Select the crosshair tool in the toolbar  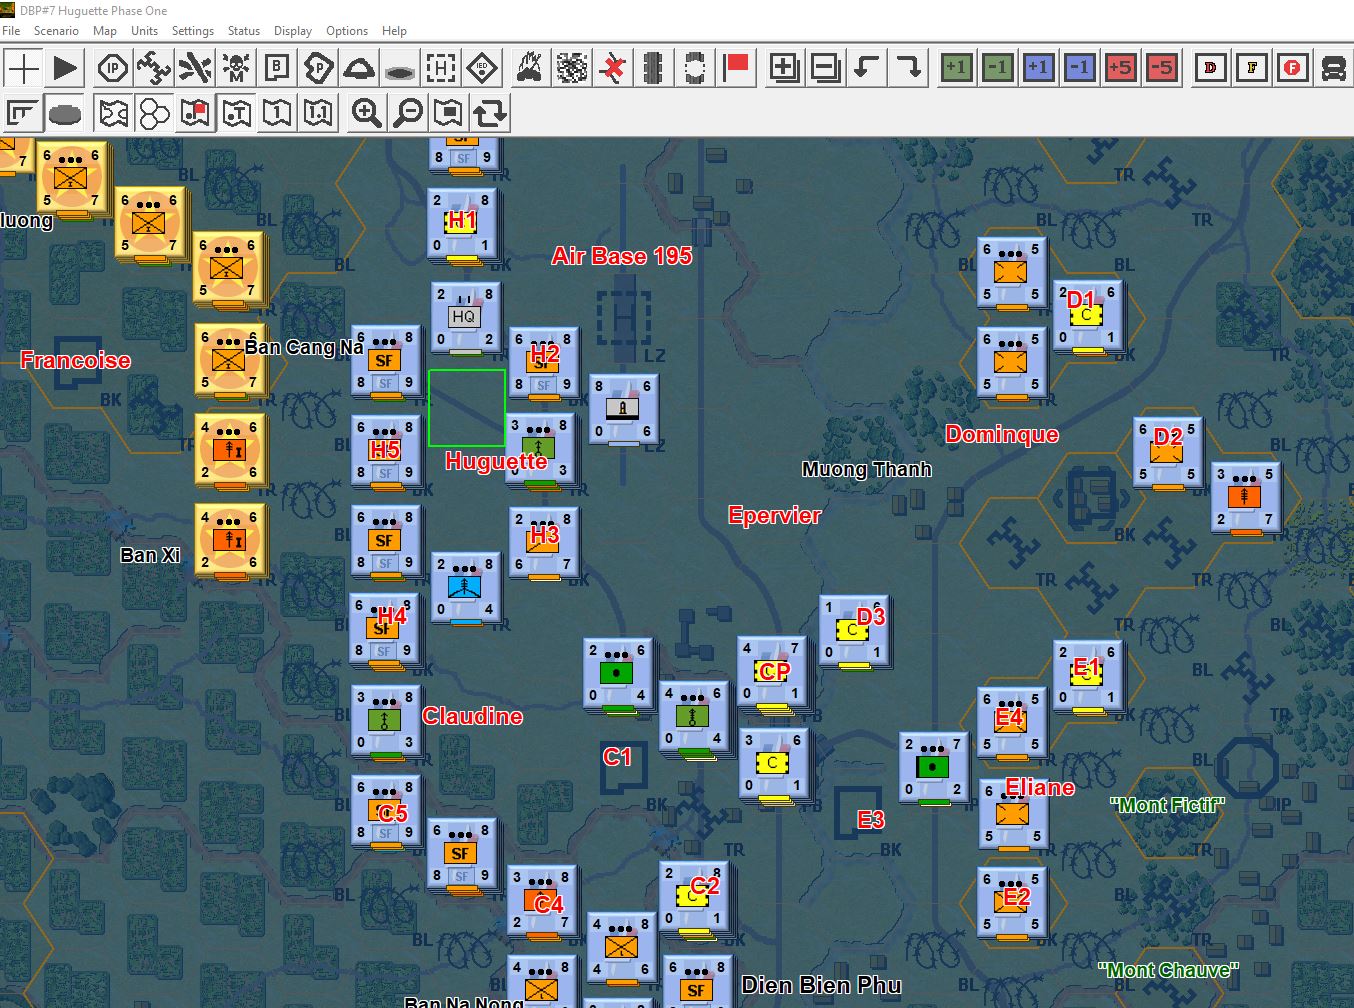point(23,68)
